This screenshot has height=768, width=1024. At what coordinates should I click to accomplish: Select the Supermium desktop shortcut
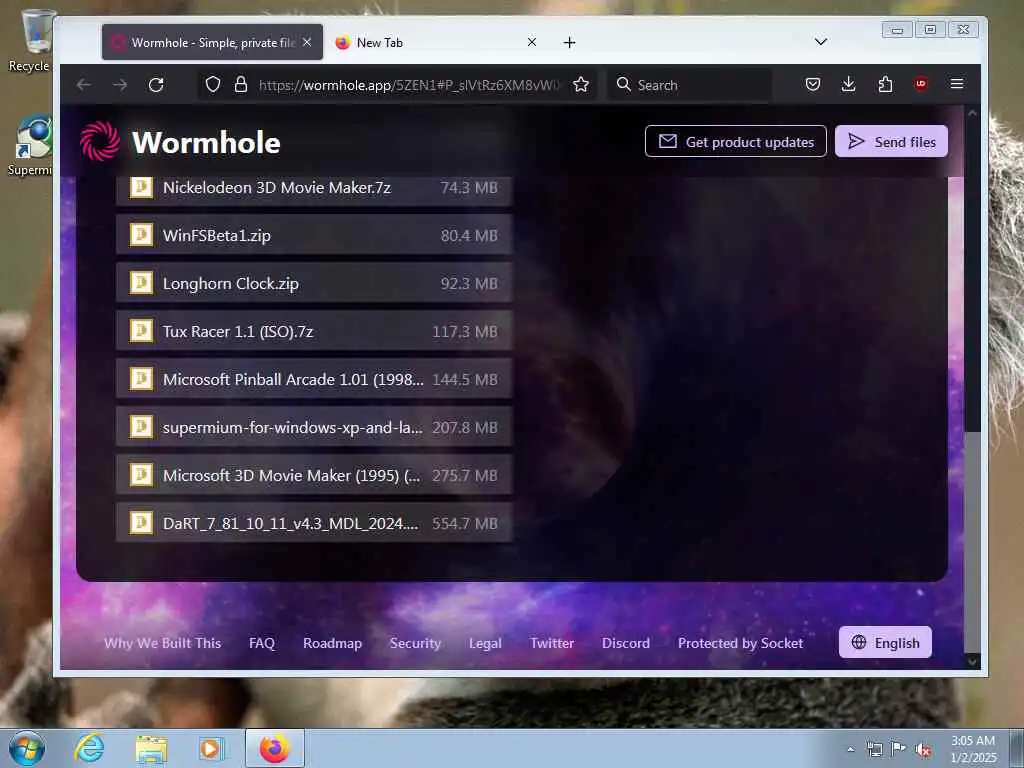pyautogui.click(x=31, y=146)
